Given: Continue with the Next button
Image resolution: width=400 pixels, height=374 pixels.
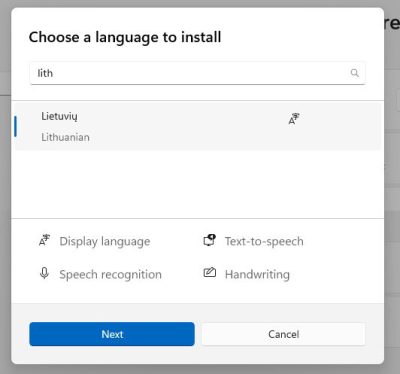Looking at the screenshot, I should coord(112,334).
